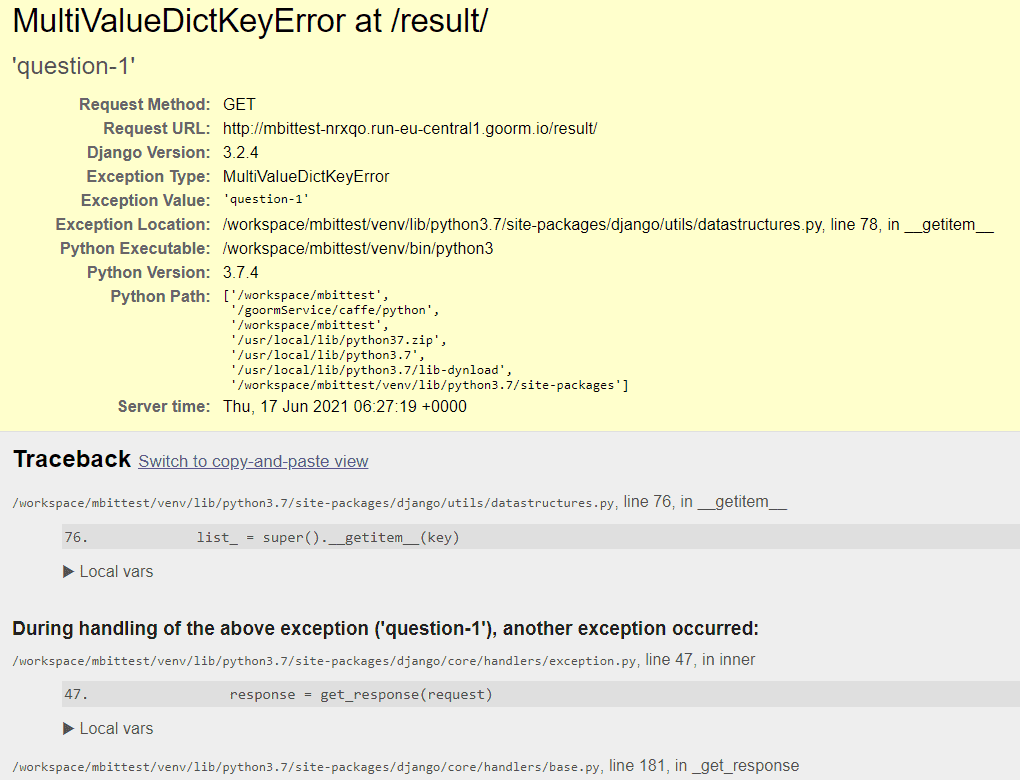
Task: Click the Exception Location file path value
Action: tap(608, 224)
